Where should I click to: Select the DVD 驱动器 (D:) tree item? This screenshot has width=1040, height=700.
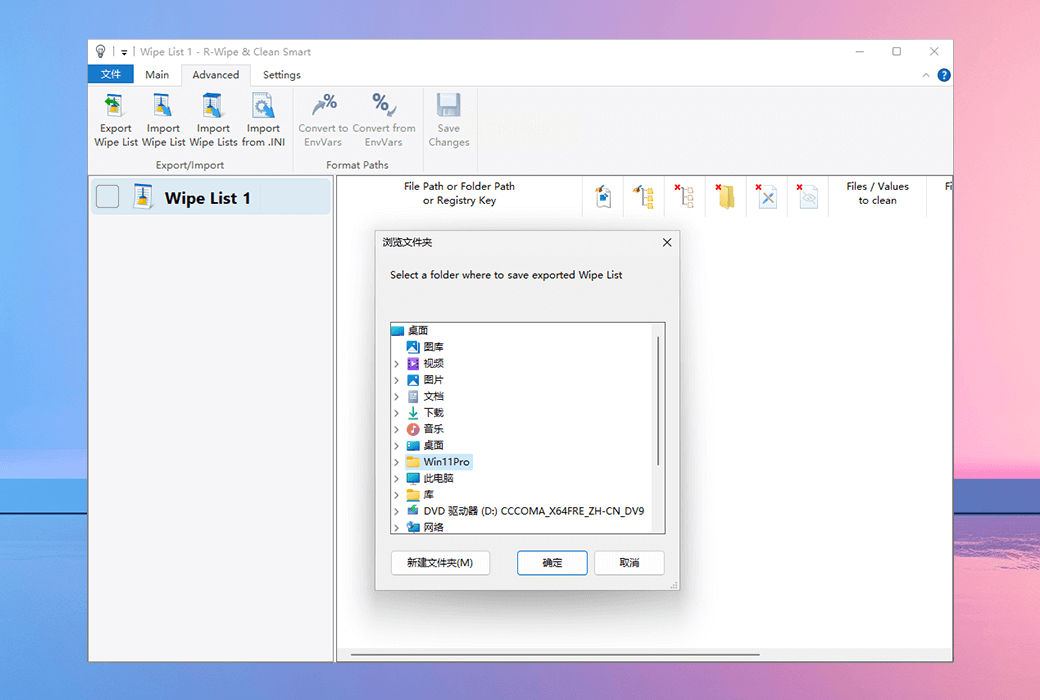pos(532,511)
